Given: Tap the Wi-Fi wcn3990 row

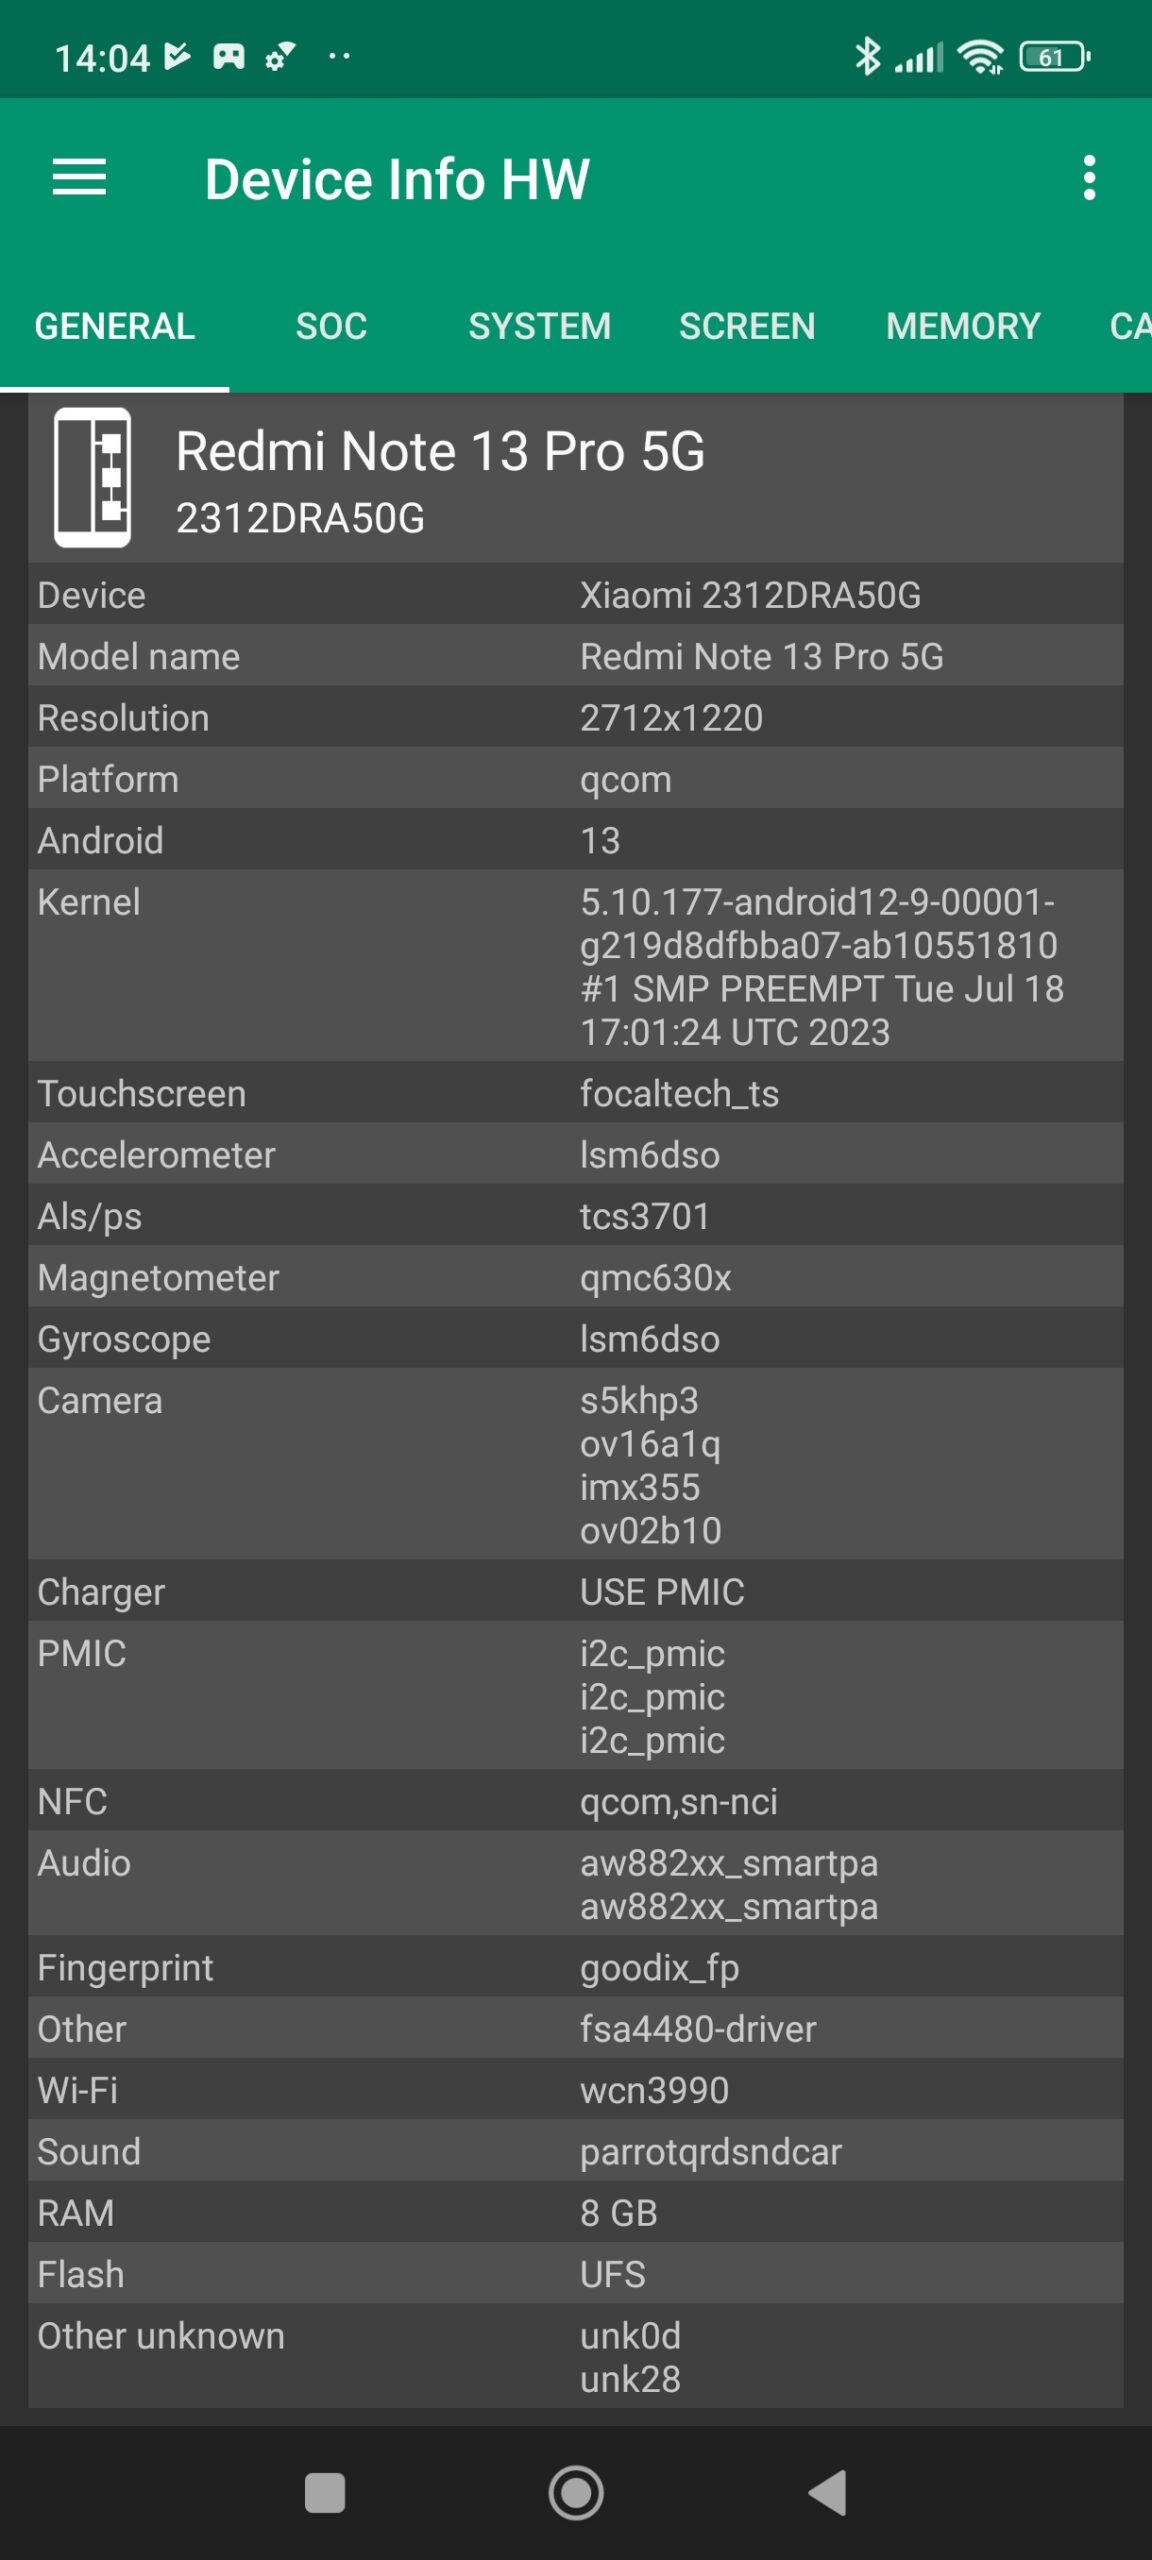Looking at the screenshot, I should [576, 2090].
